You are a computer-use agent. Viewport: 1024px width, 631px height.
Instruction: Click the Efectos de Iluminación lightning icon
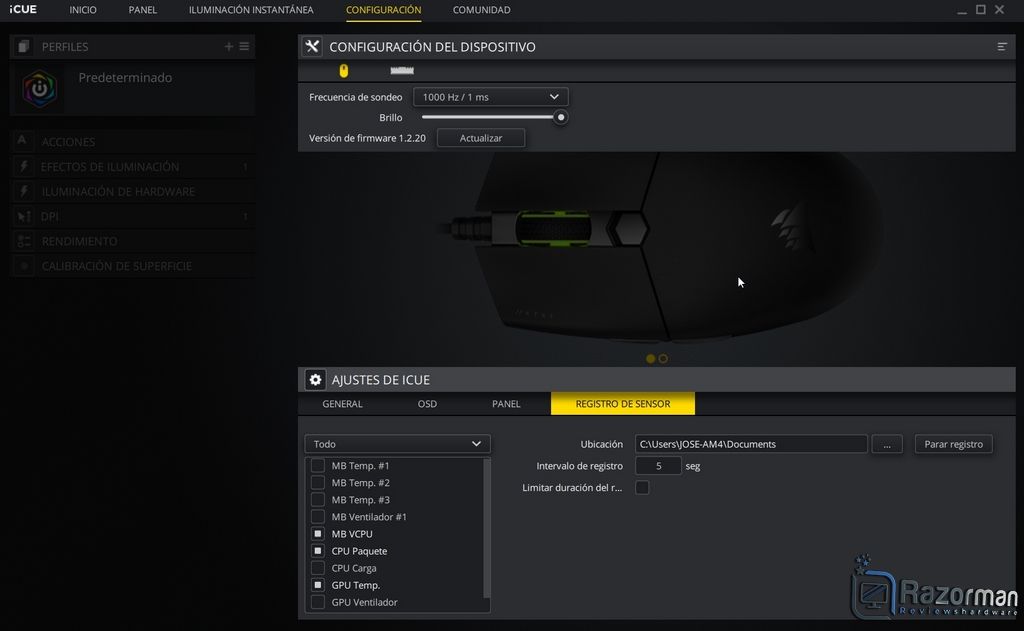click(x=24, y=166)
